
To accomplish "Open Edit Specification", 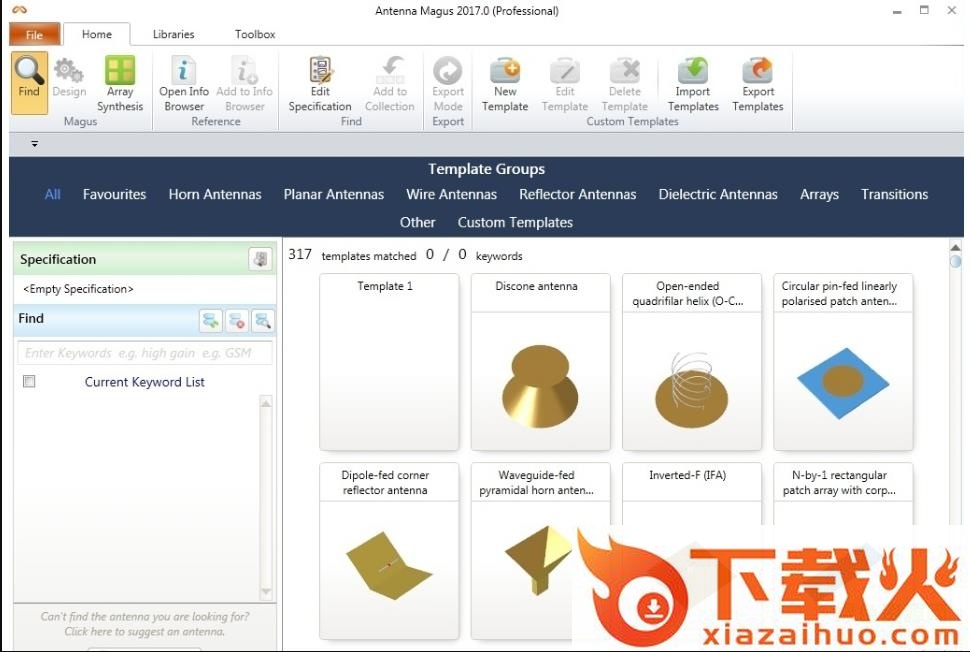I will click(320, 84).
